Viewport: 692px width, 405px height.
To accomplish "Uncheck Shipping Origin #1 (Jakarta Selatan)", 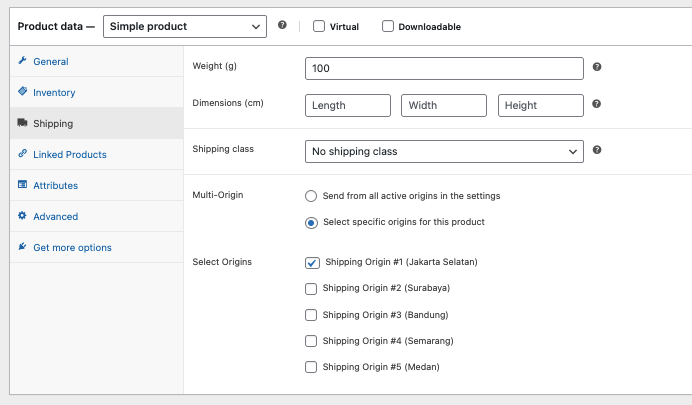I will [x=311, y=262].
